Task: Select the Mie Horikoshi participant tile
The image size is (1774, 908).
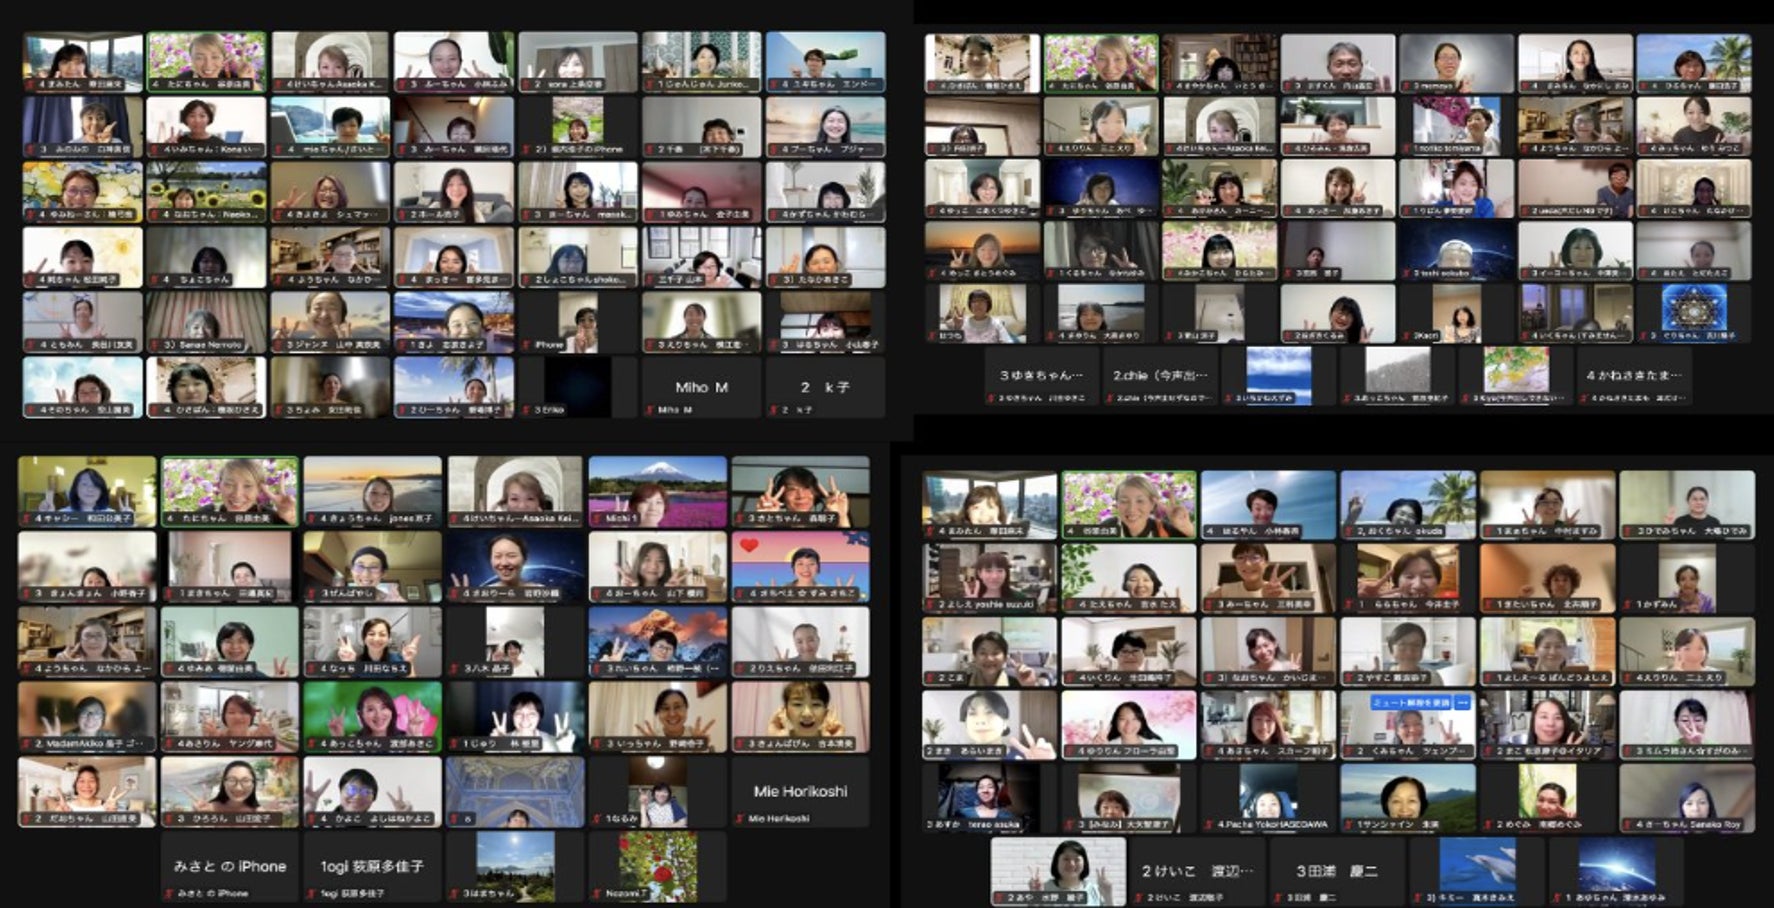Action: pyautogui.click(x=799, y=791)
